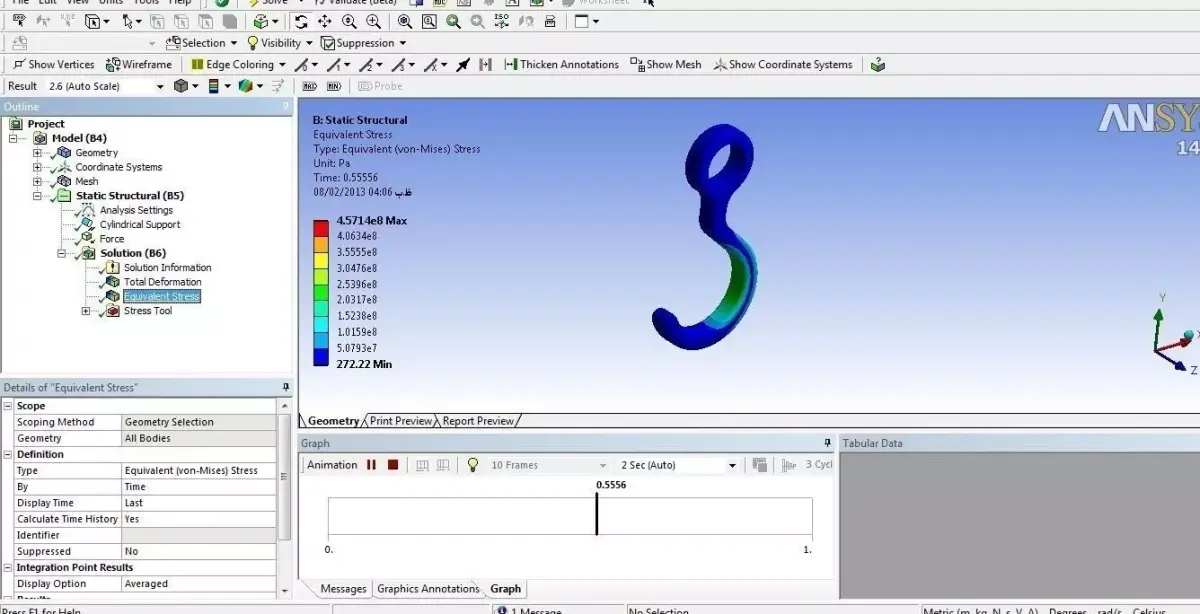Click the Random Colors annotation arrow icon
The width and height of the screenshot is (1200, 614).
463,65
